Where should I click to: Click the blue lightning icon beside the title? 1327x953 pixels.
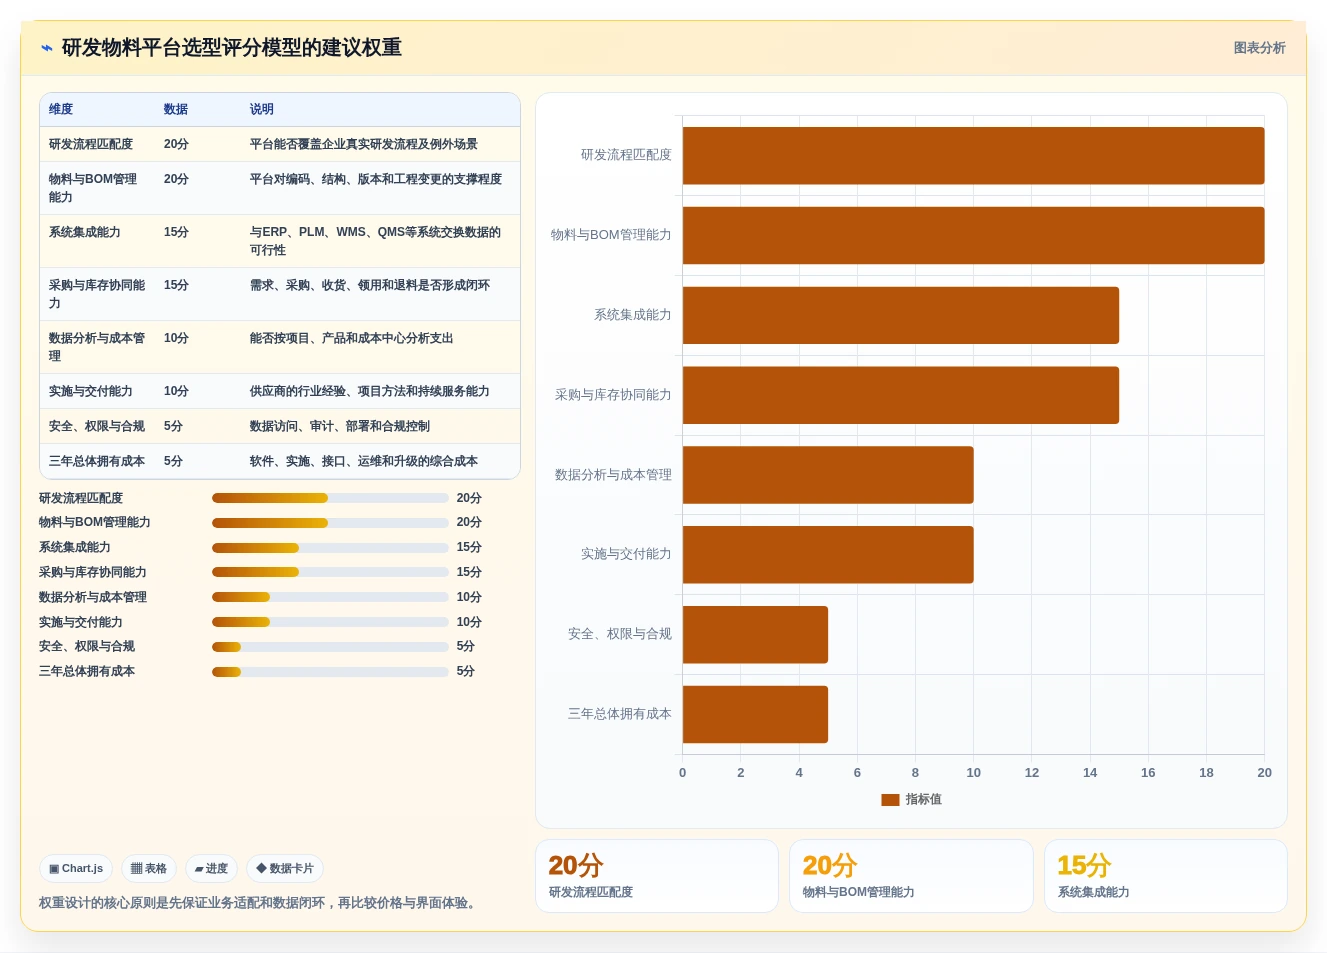pyautogui.click(x=46, y=48)
